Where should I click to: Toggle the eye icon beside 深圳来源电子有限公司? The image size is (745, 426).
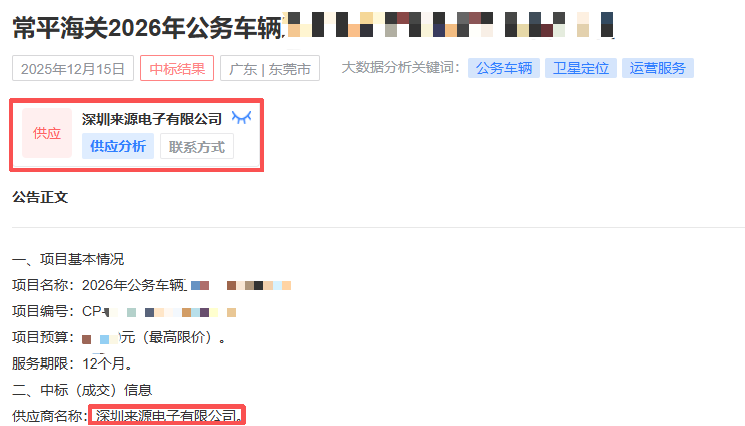pyautogui.click(x=241, y=118)
